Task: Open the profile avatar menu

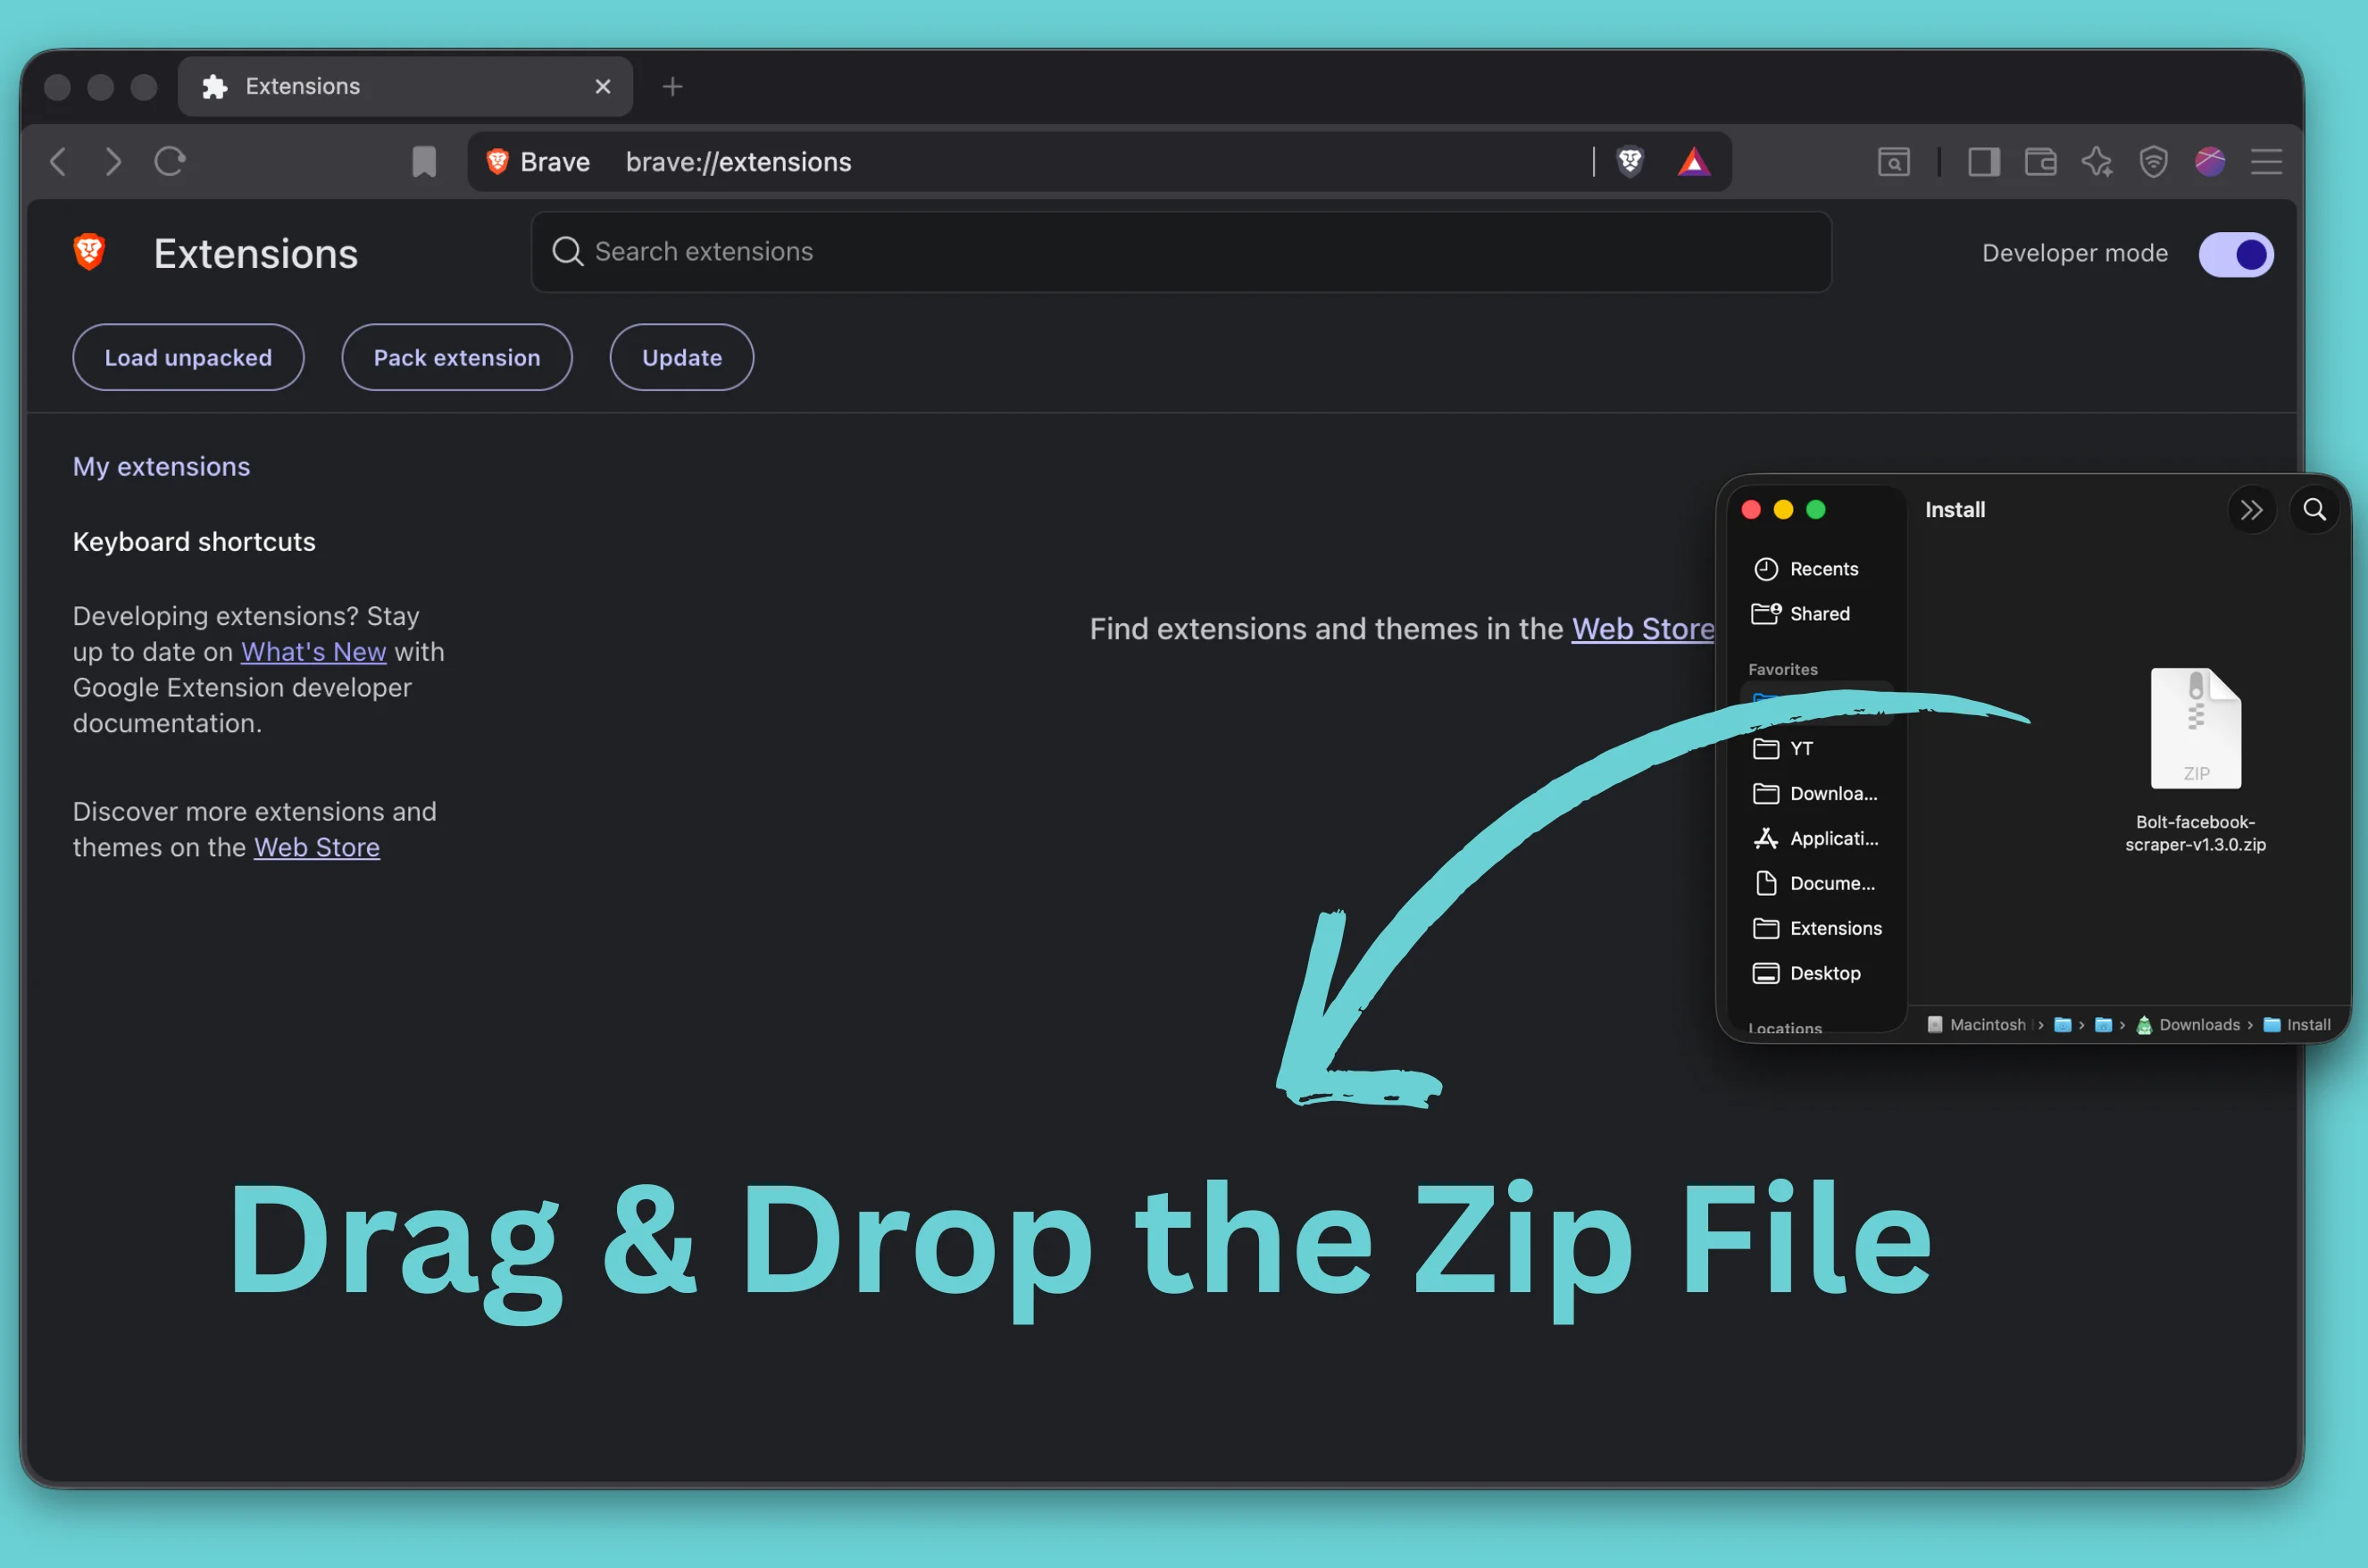Action: [x=2210, y=161]
